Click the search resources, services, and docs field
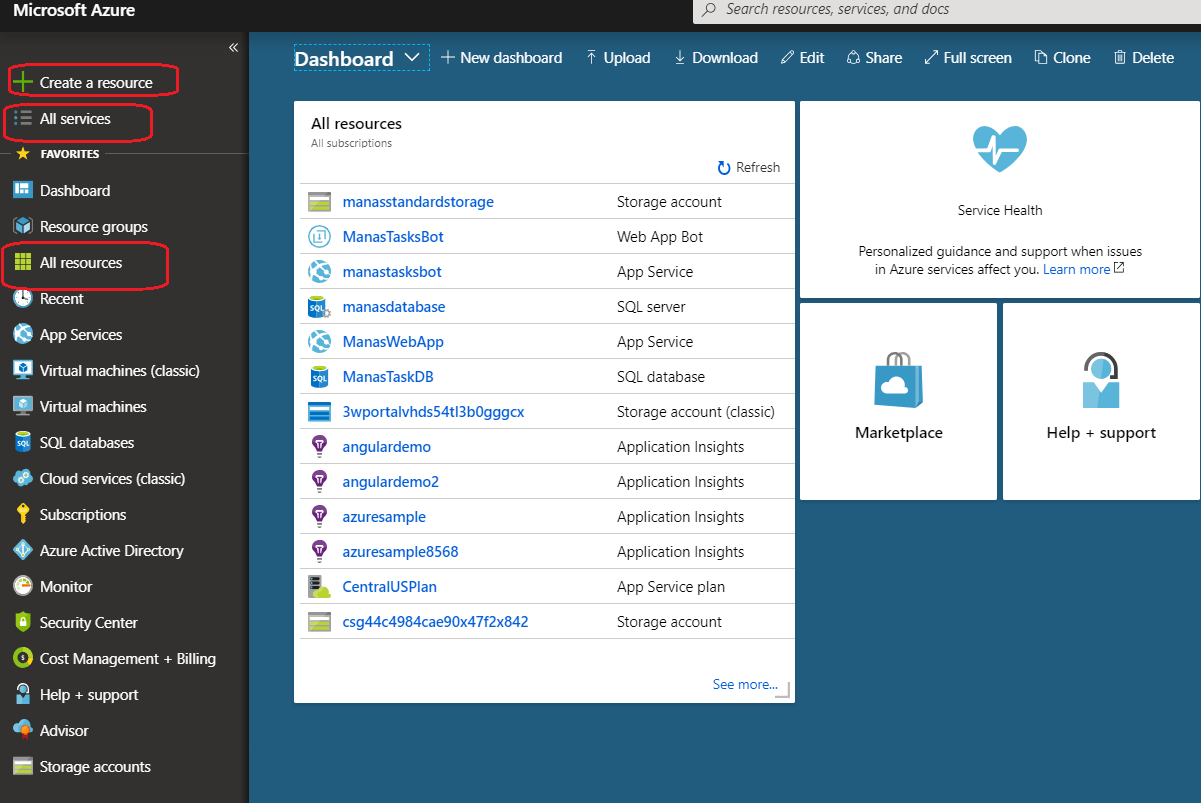 point(947,10)
